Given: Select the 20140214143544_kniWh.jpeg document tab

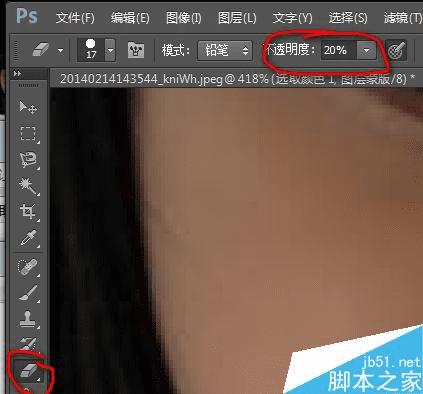Looking at the screenshot, I should coord(237,79).
